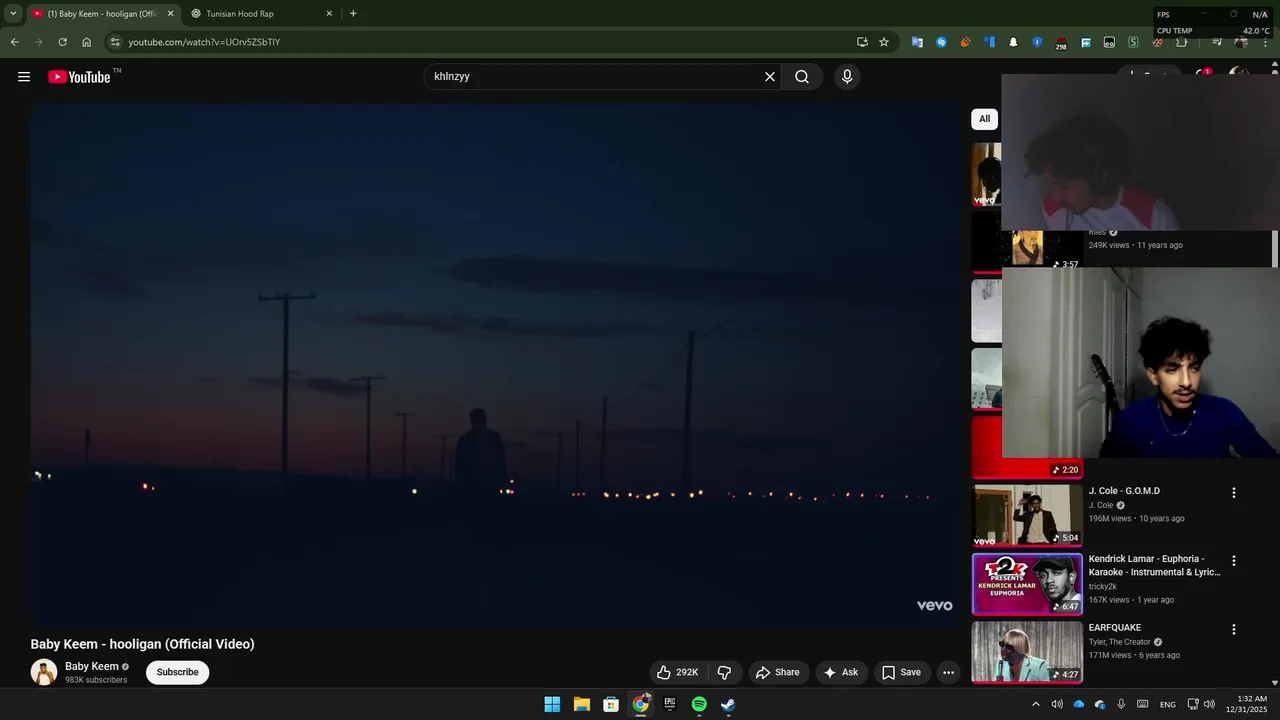Open the EARFQUAKE video title
Image resolution: width=1280 pixels, height=720 pixels.
click(1115, 628)
